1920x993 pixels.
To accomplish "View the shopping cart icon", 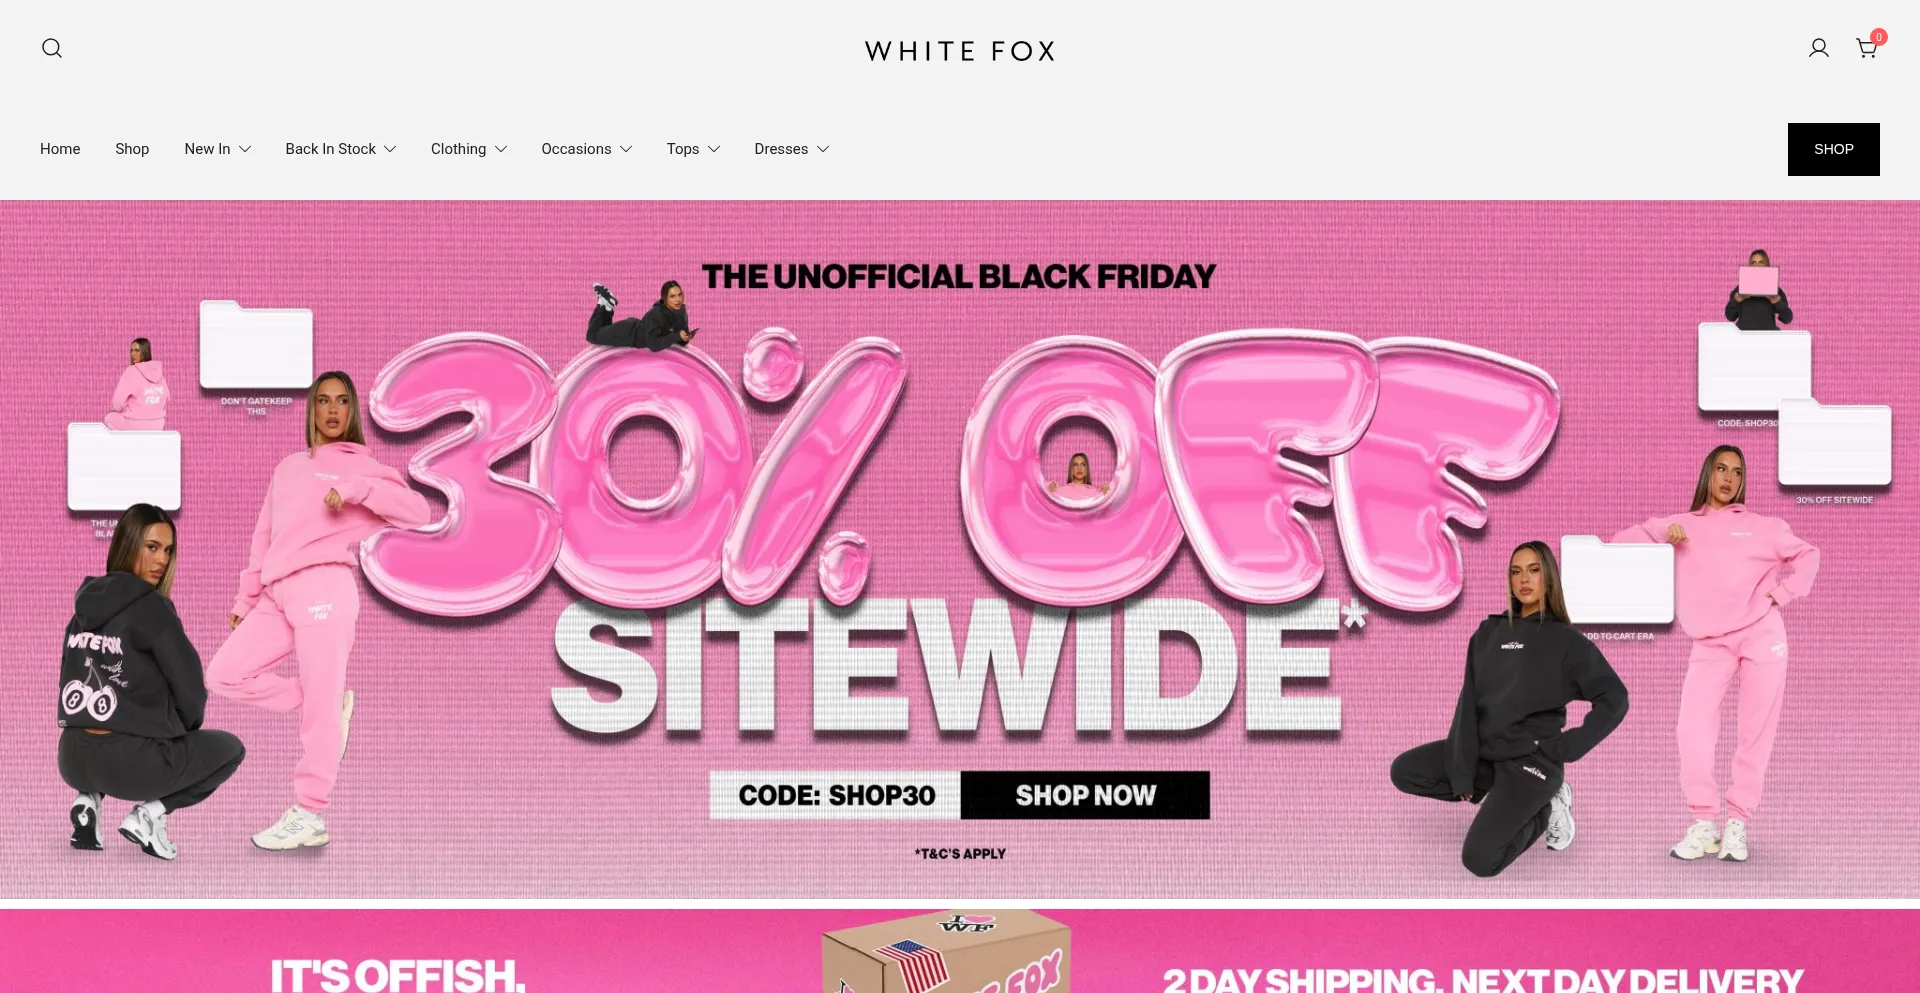I will (x=1865, y=49).
